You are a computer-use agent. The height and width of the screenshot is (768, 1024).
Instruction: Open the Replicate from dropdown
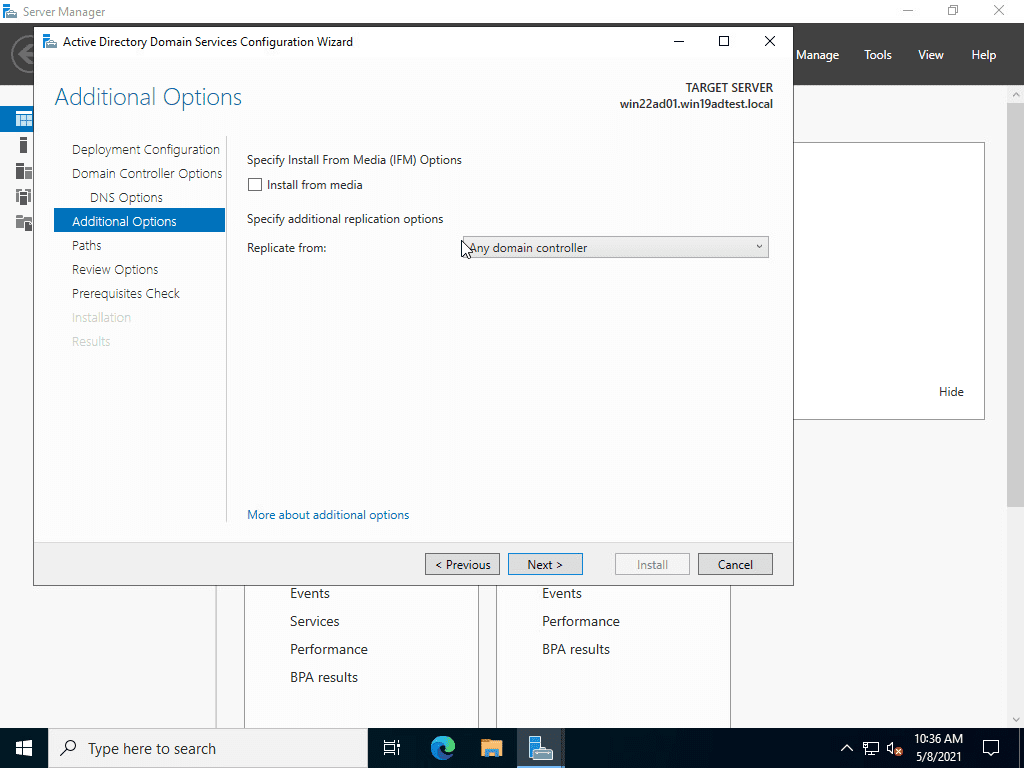759,246
